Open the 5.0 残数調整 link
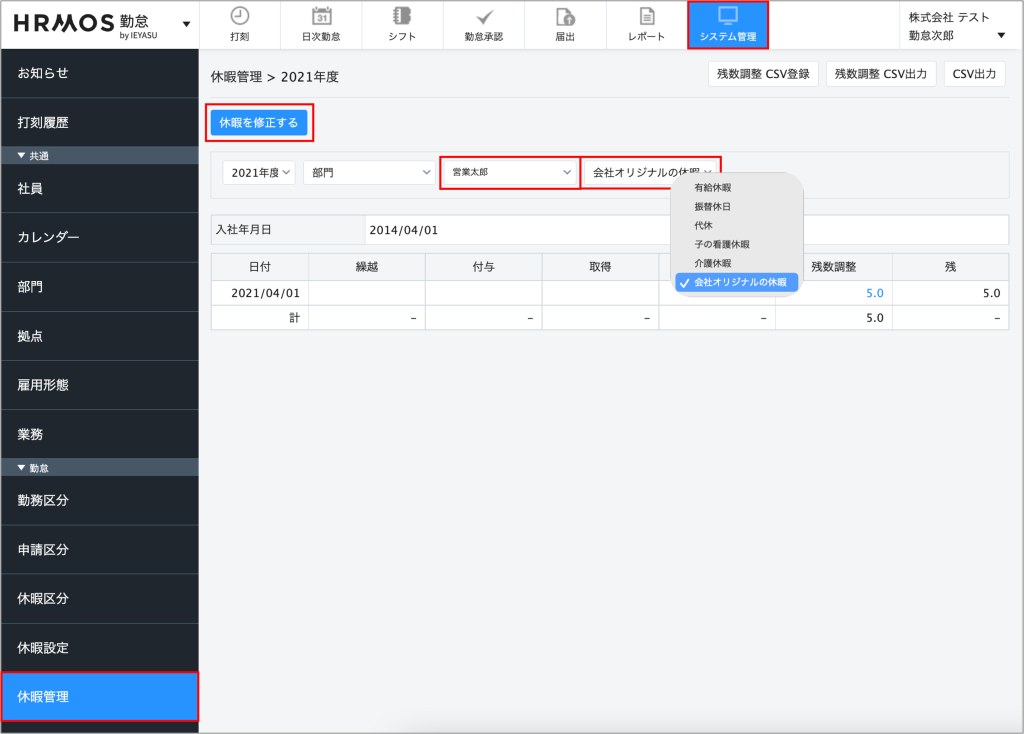Viewport: 1024px width, 734px height. point(874,293)
